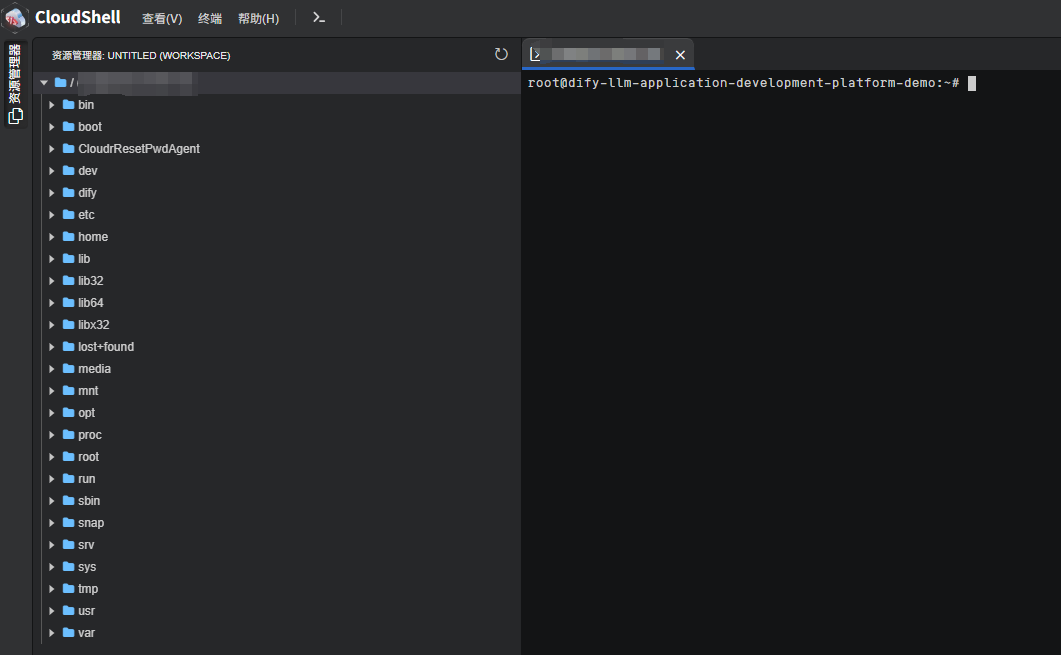Expand the etc folder arrow
Screen dimensions: 1061x655
[51, 214]
